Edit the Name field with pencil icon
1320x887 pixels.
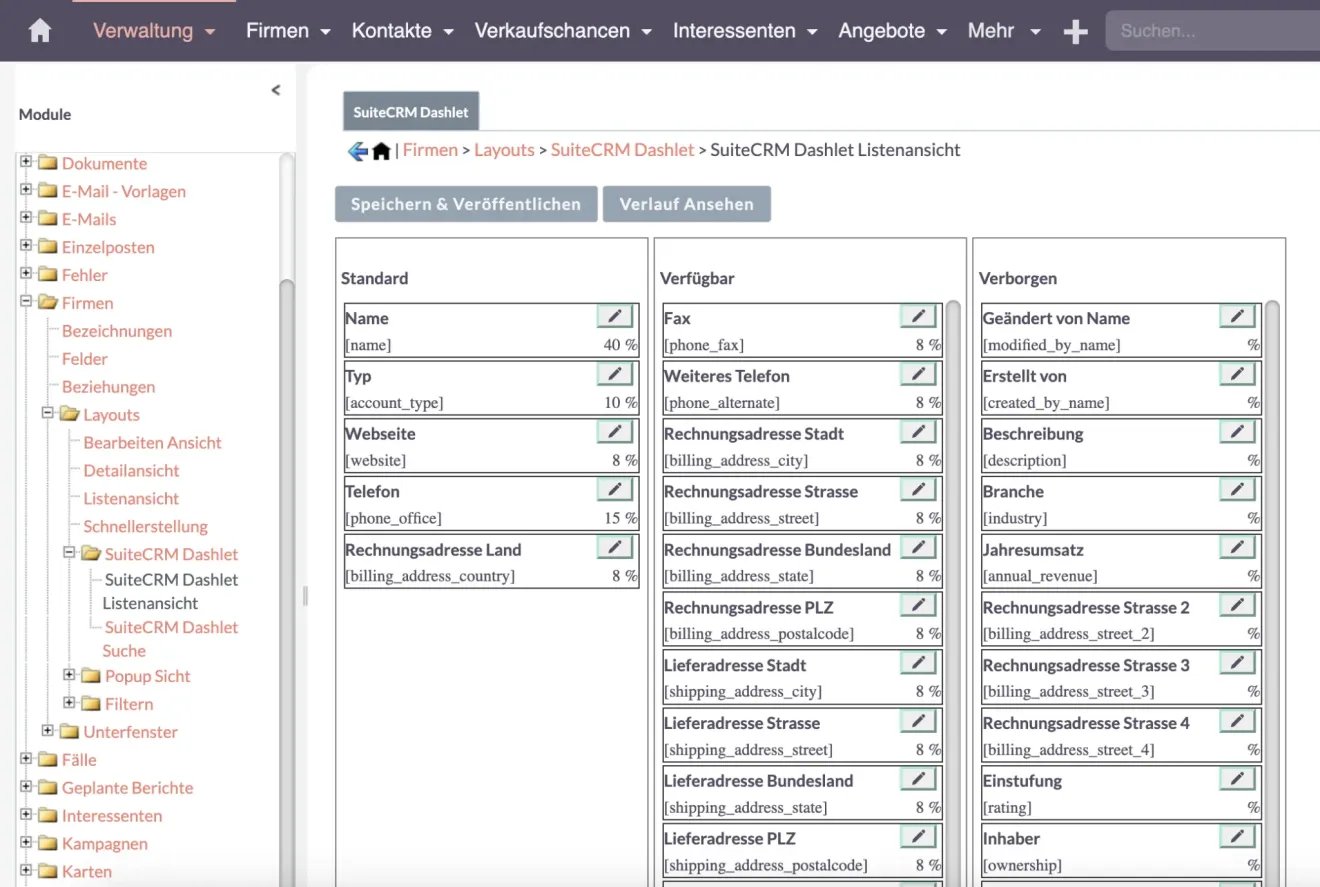tap(615, 317)
